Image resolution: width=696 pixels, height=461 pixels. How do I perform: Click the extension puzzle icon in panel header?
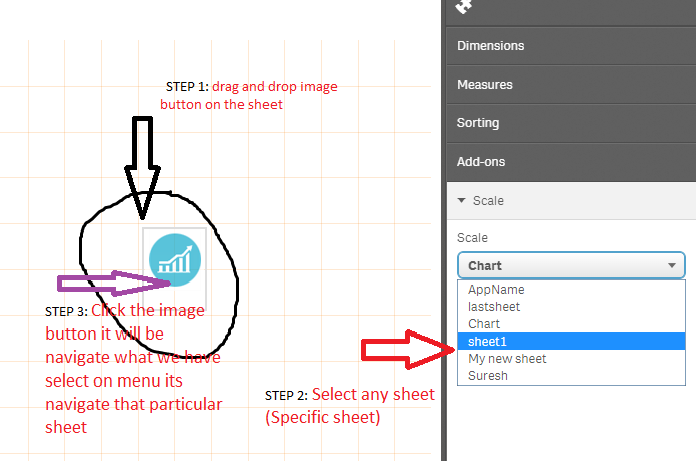coord(464,6)
